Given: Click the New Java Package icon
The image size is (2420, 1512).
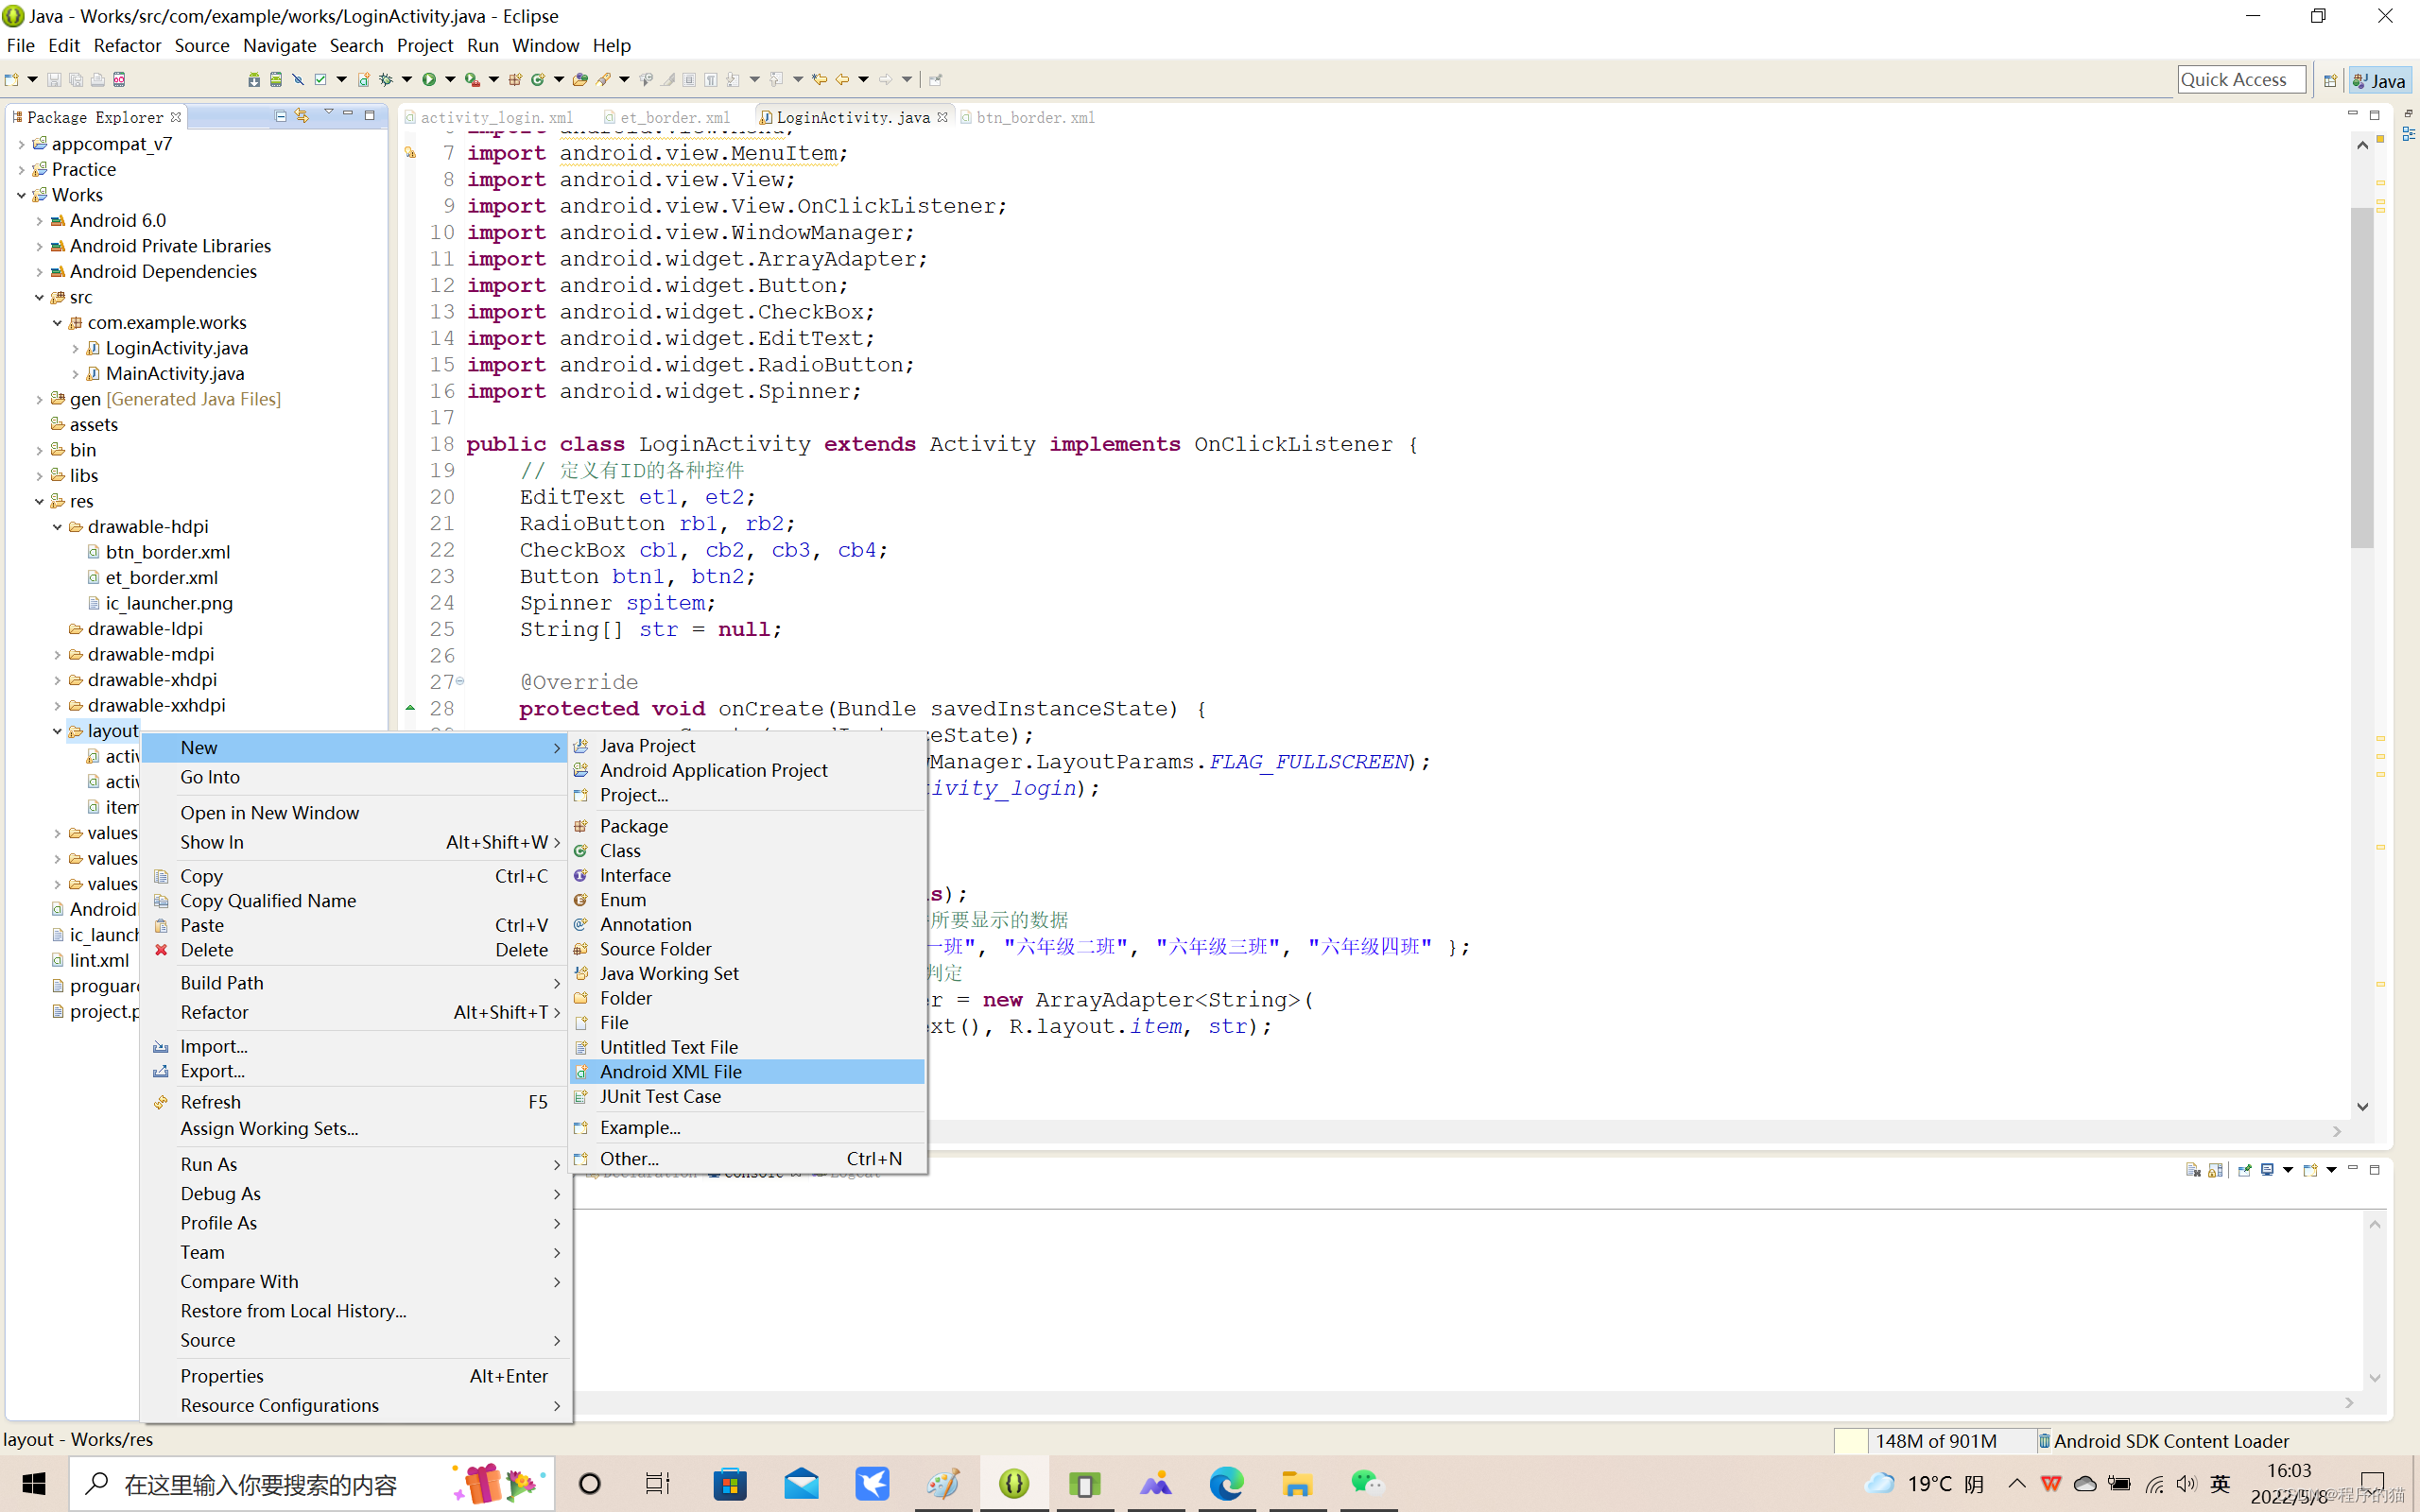Looking at the screenshot, I should click(515, 79).
